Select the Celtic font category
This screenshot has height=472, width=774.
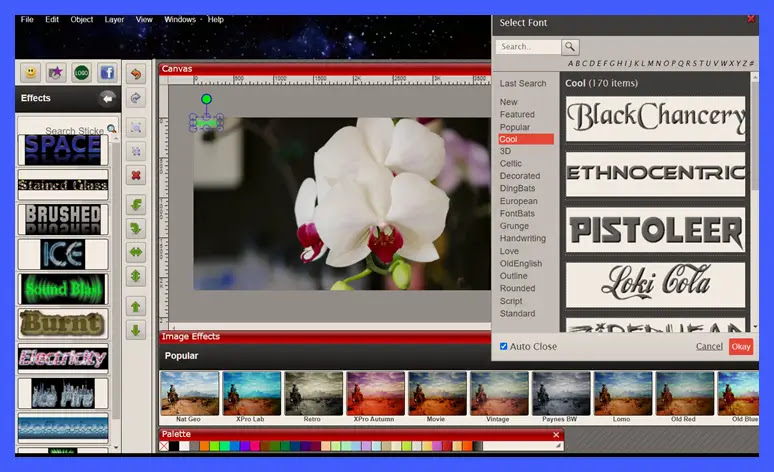pyautogui.click(x=510, y=163)
